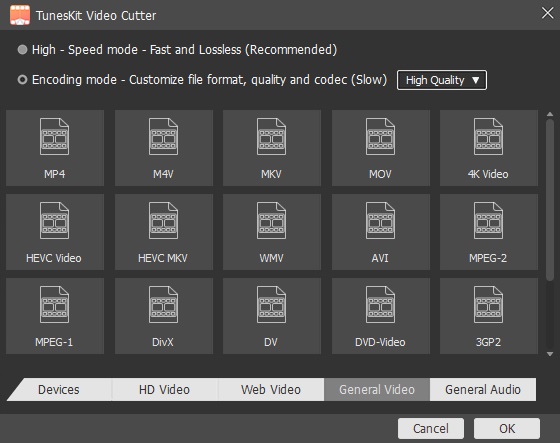Click the TunesKit Video Cutter logo

click(20, 15)
